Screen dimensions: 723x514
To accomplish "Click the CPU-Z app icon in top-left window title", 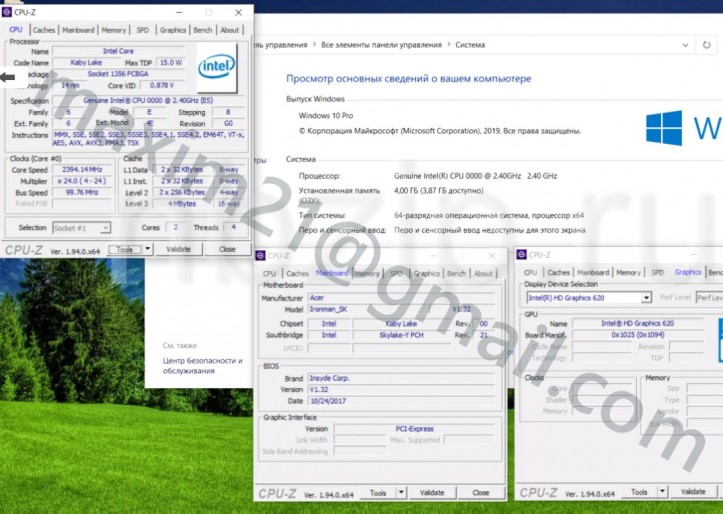I will pyautogui.click(x=7, y=12).
